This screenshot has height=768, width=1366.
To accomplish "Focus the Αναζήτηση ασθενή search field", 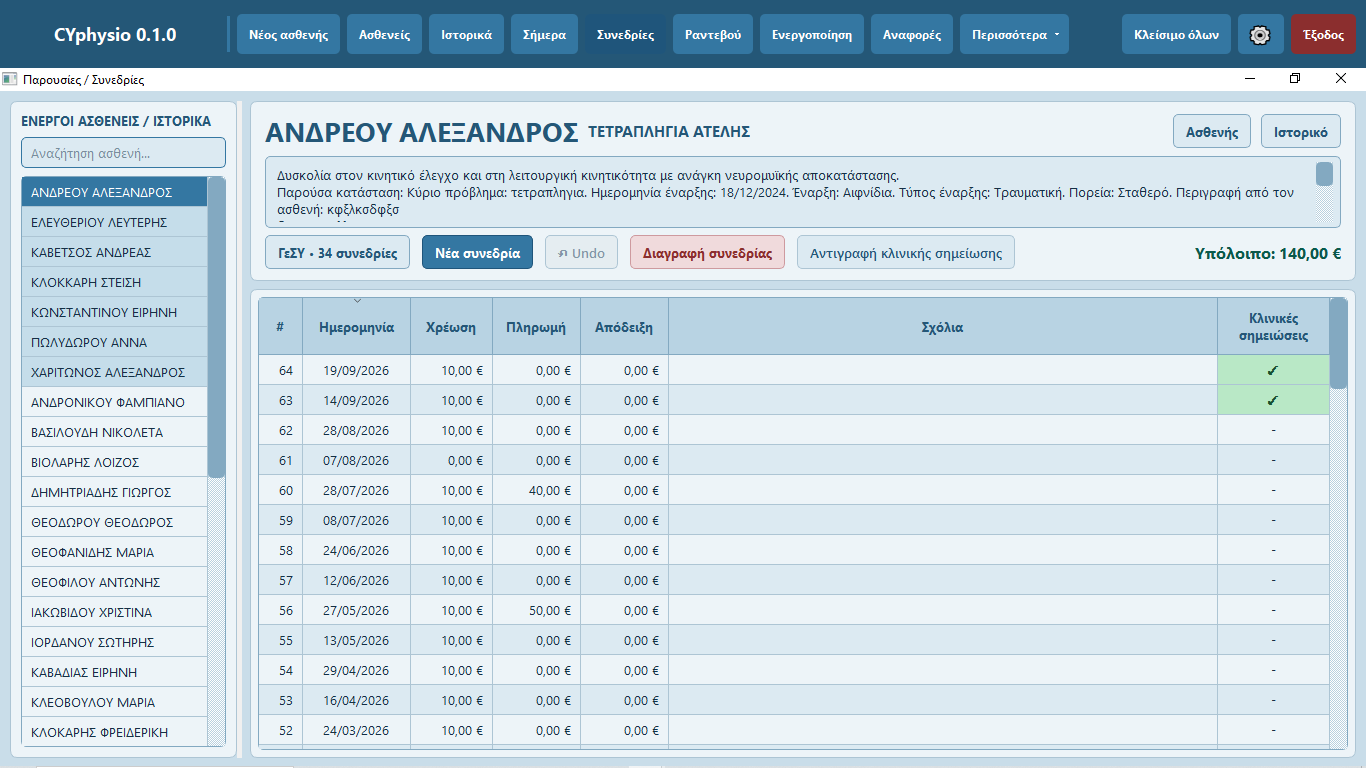I will click(124, 153).
